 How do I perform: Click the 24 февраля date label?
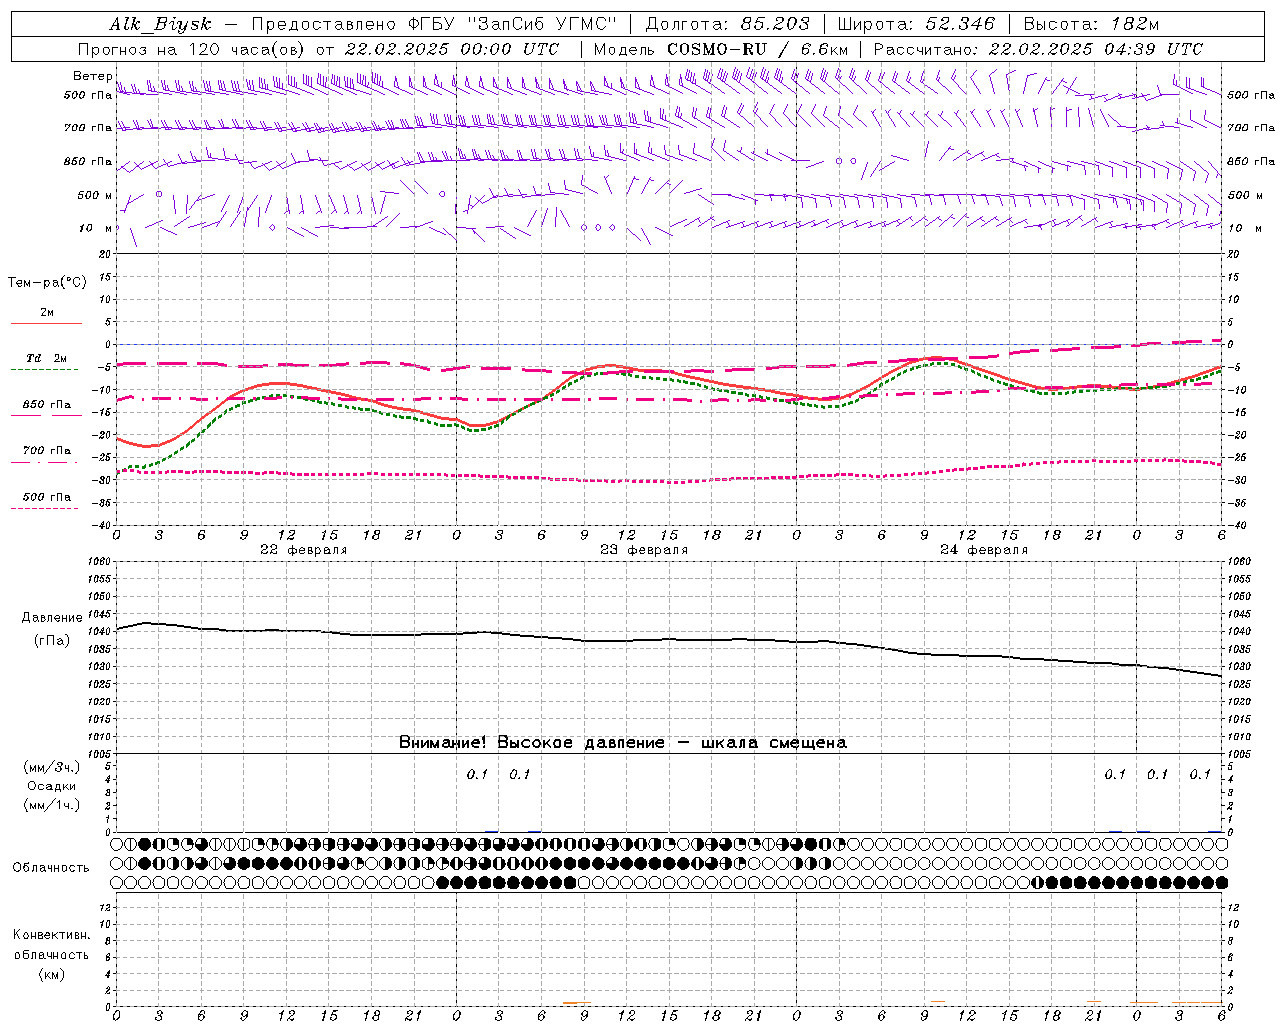point(984,550)
